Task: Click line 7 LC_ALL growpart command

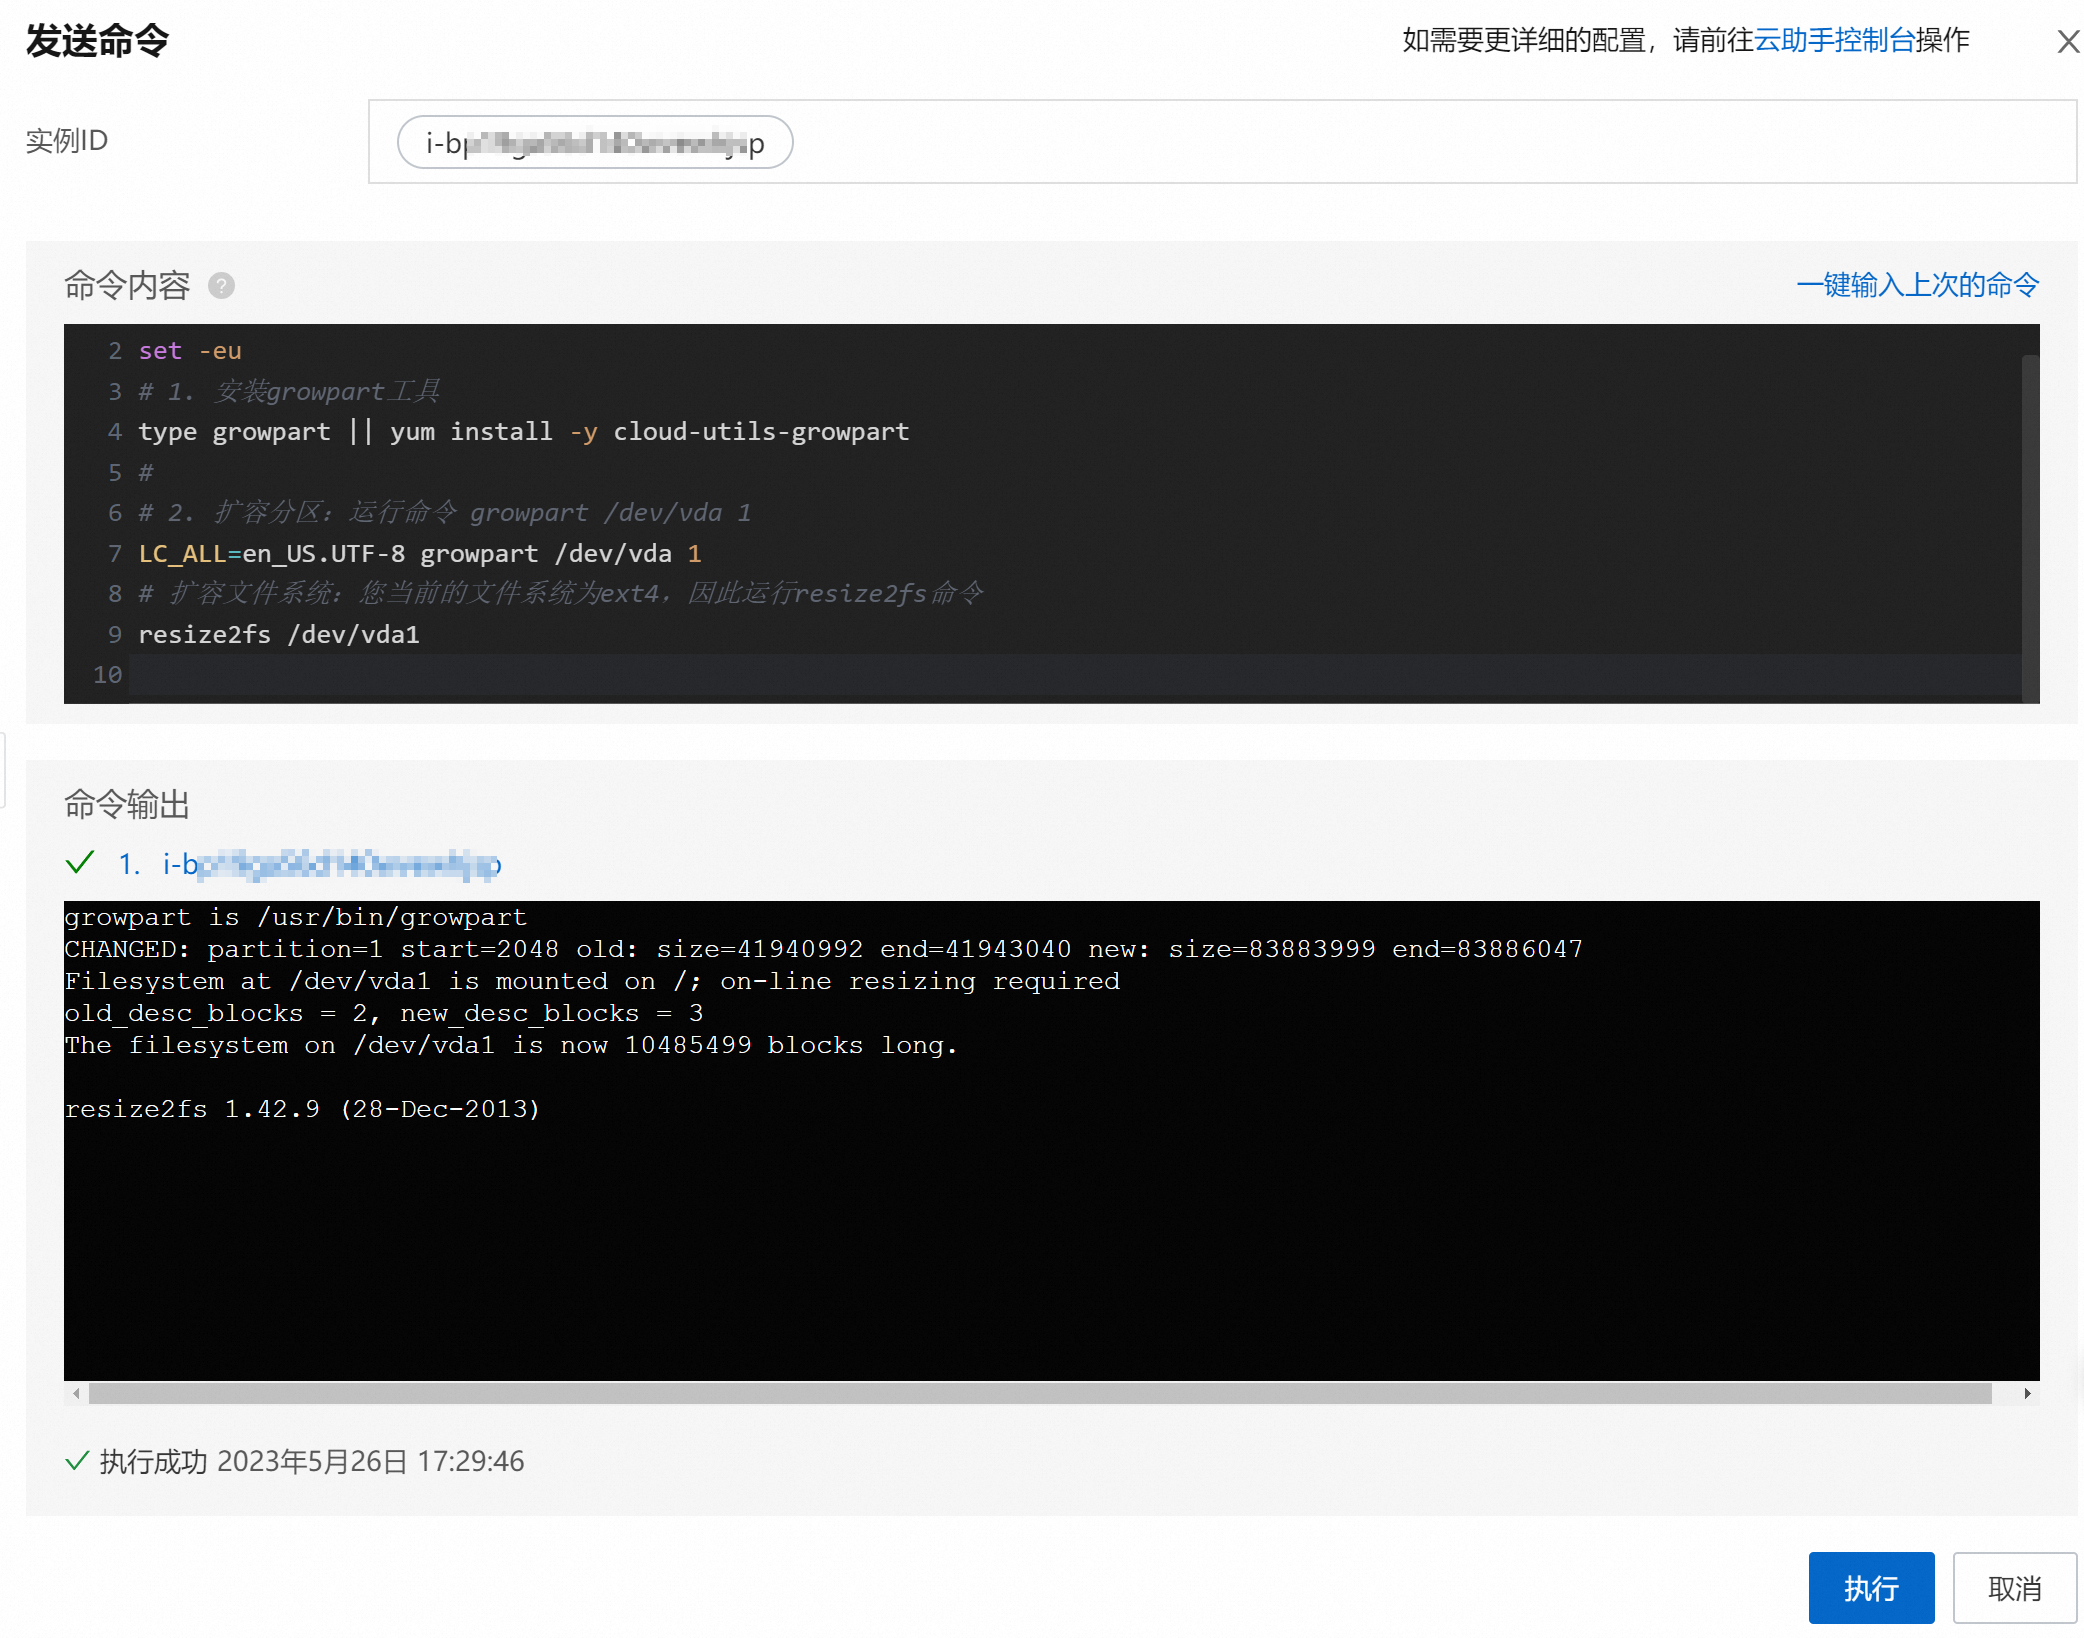Action: (420, 554)
